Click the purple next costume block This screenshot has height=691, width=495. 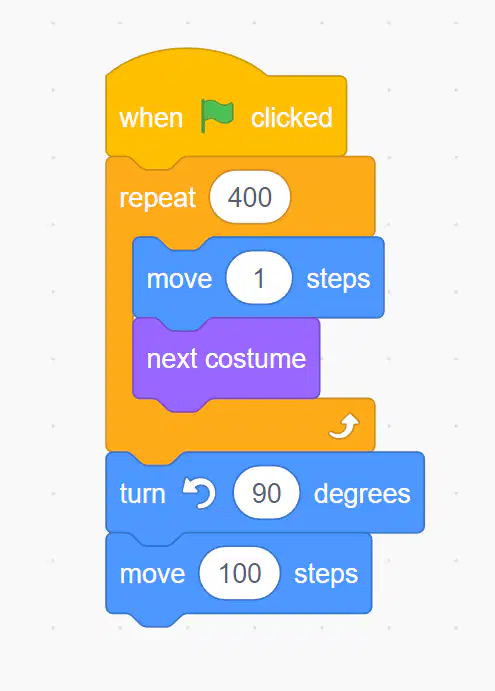coord(226,358)
